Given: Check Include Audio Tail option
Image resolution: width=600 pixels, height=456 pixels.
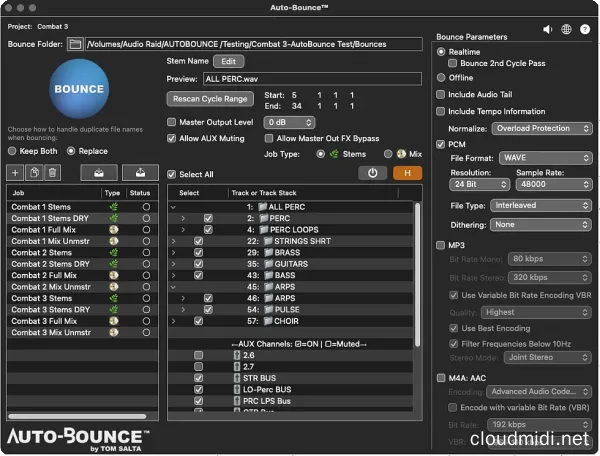Looking at the screenshot, I should point(441,95).
